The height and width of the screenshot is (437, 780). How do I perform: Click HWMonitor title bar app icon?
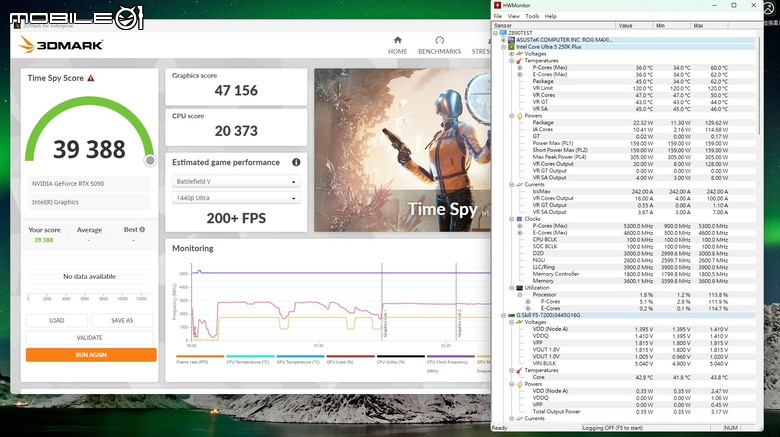click(x=497, y=5)
